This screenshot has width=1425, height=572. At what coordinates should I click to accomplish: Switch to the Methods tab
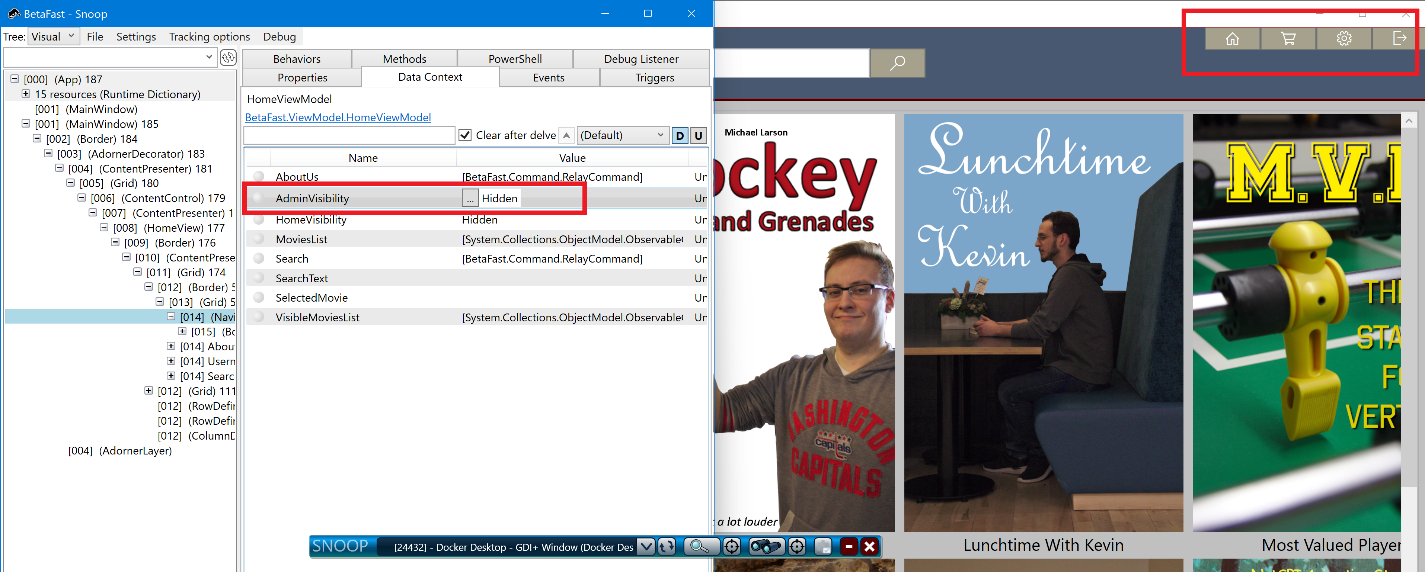point(405,59)
